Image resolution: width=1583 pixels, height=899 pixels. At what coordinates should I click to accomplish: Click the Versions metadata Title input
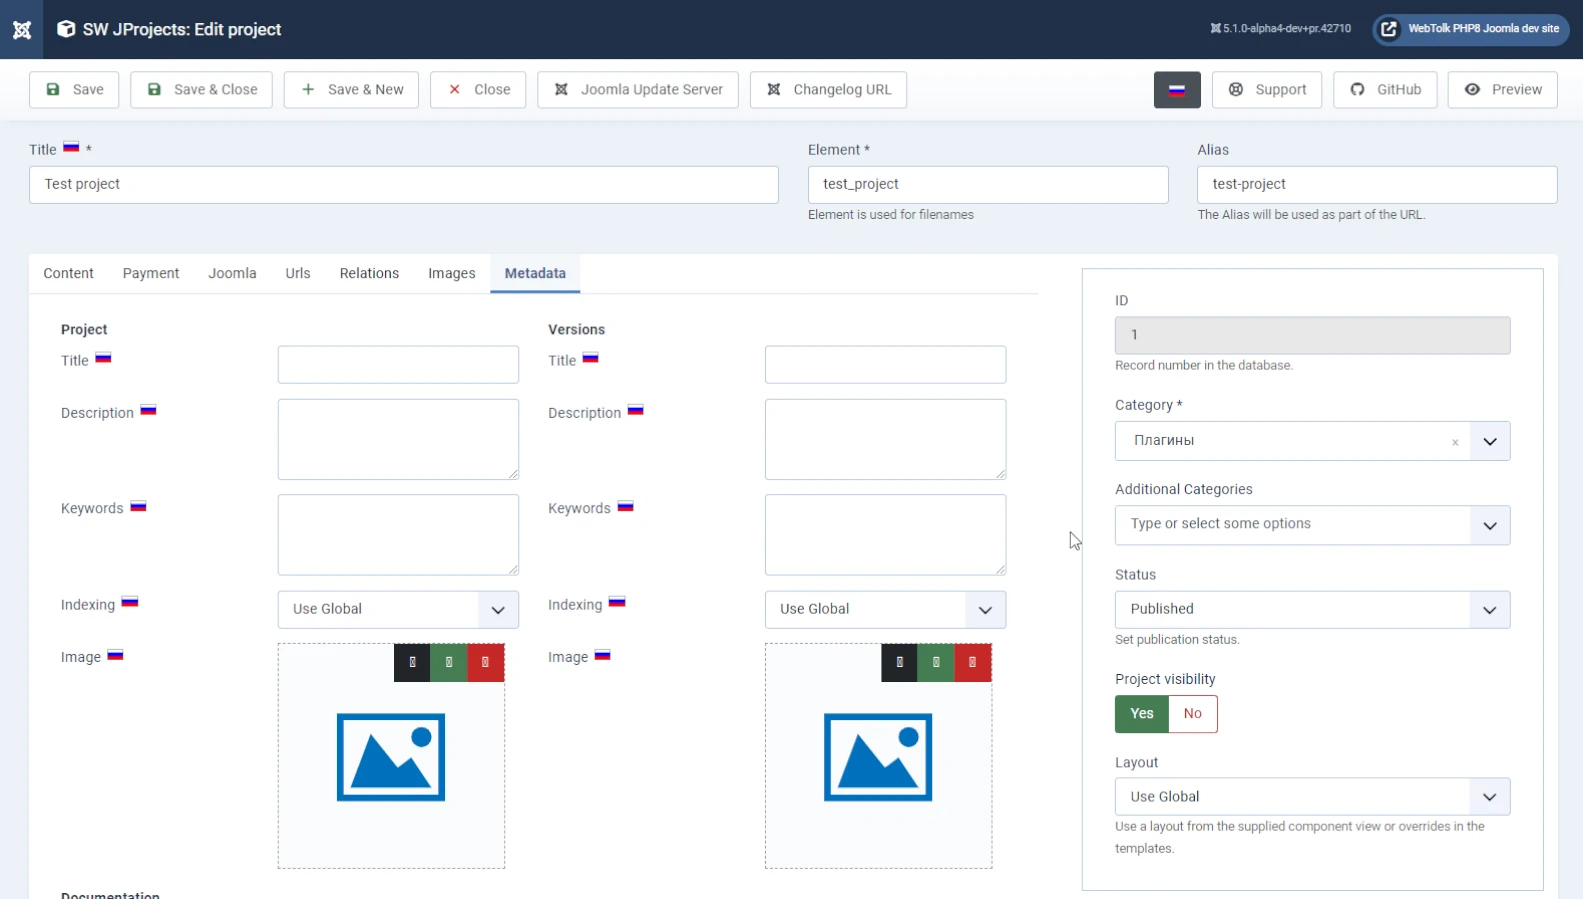(885, 365)
